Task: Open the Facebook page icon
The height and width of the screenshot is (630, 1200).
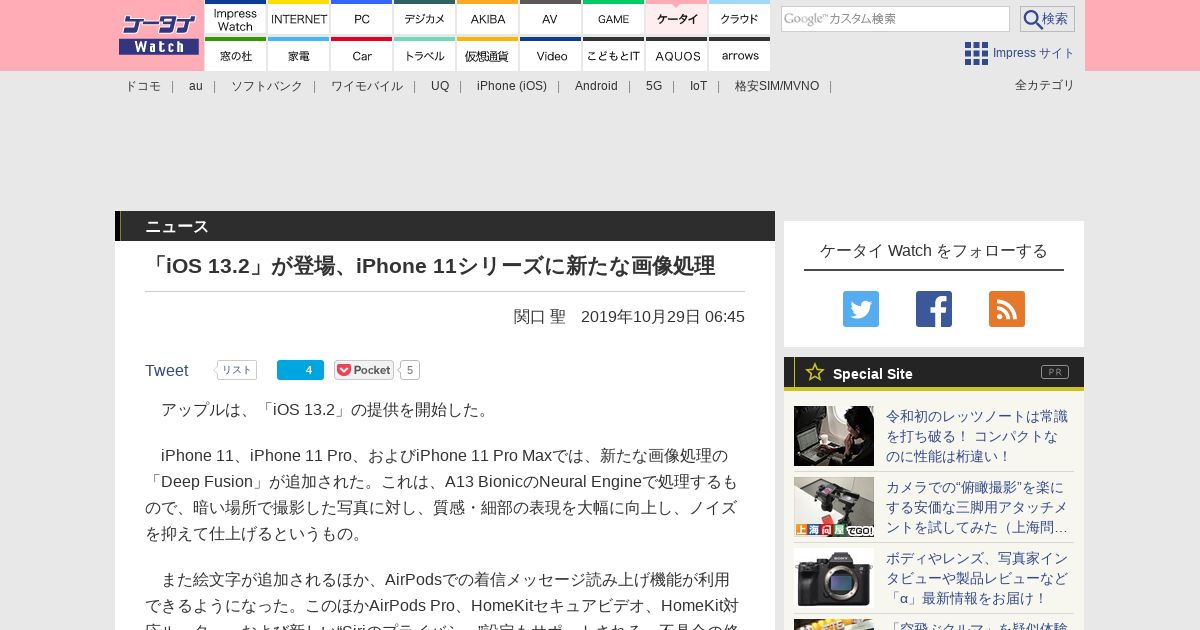Action: [934, 309]
